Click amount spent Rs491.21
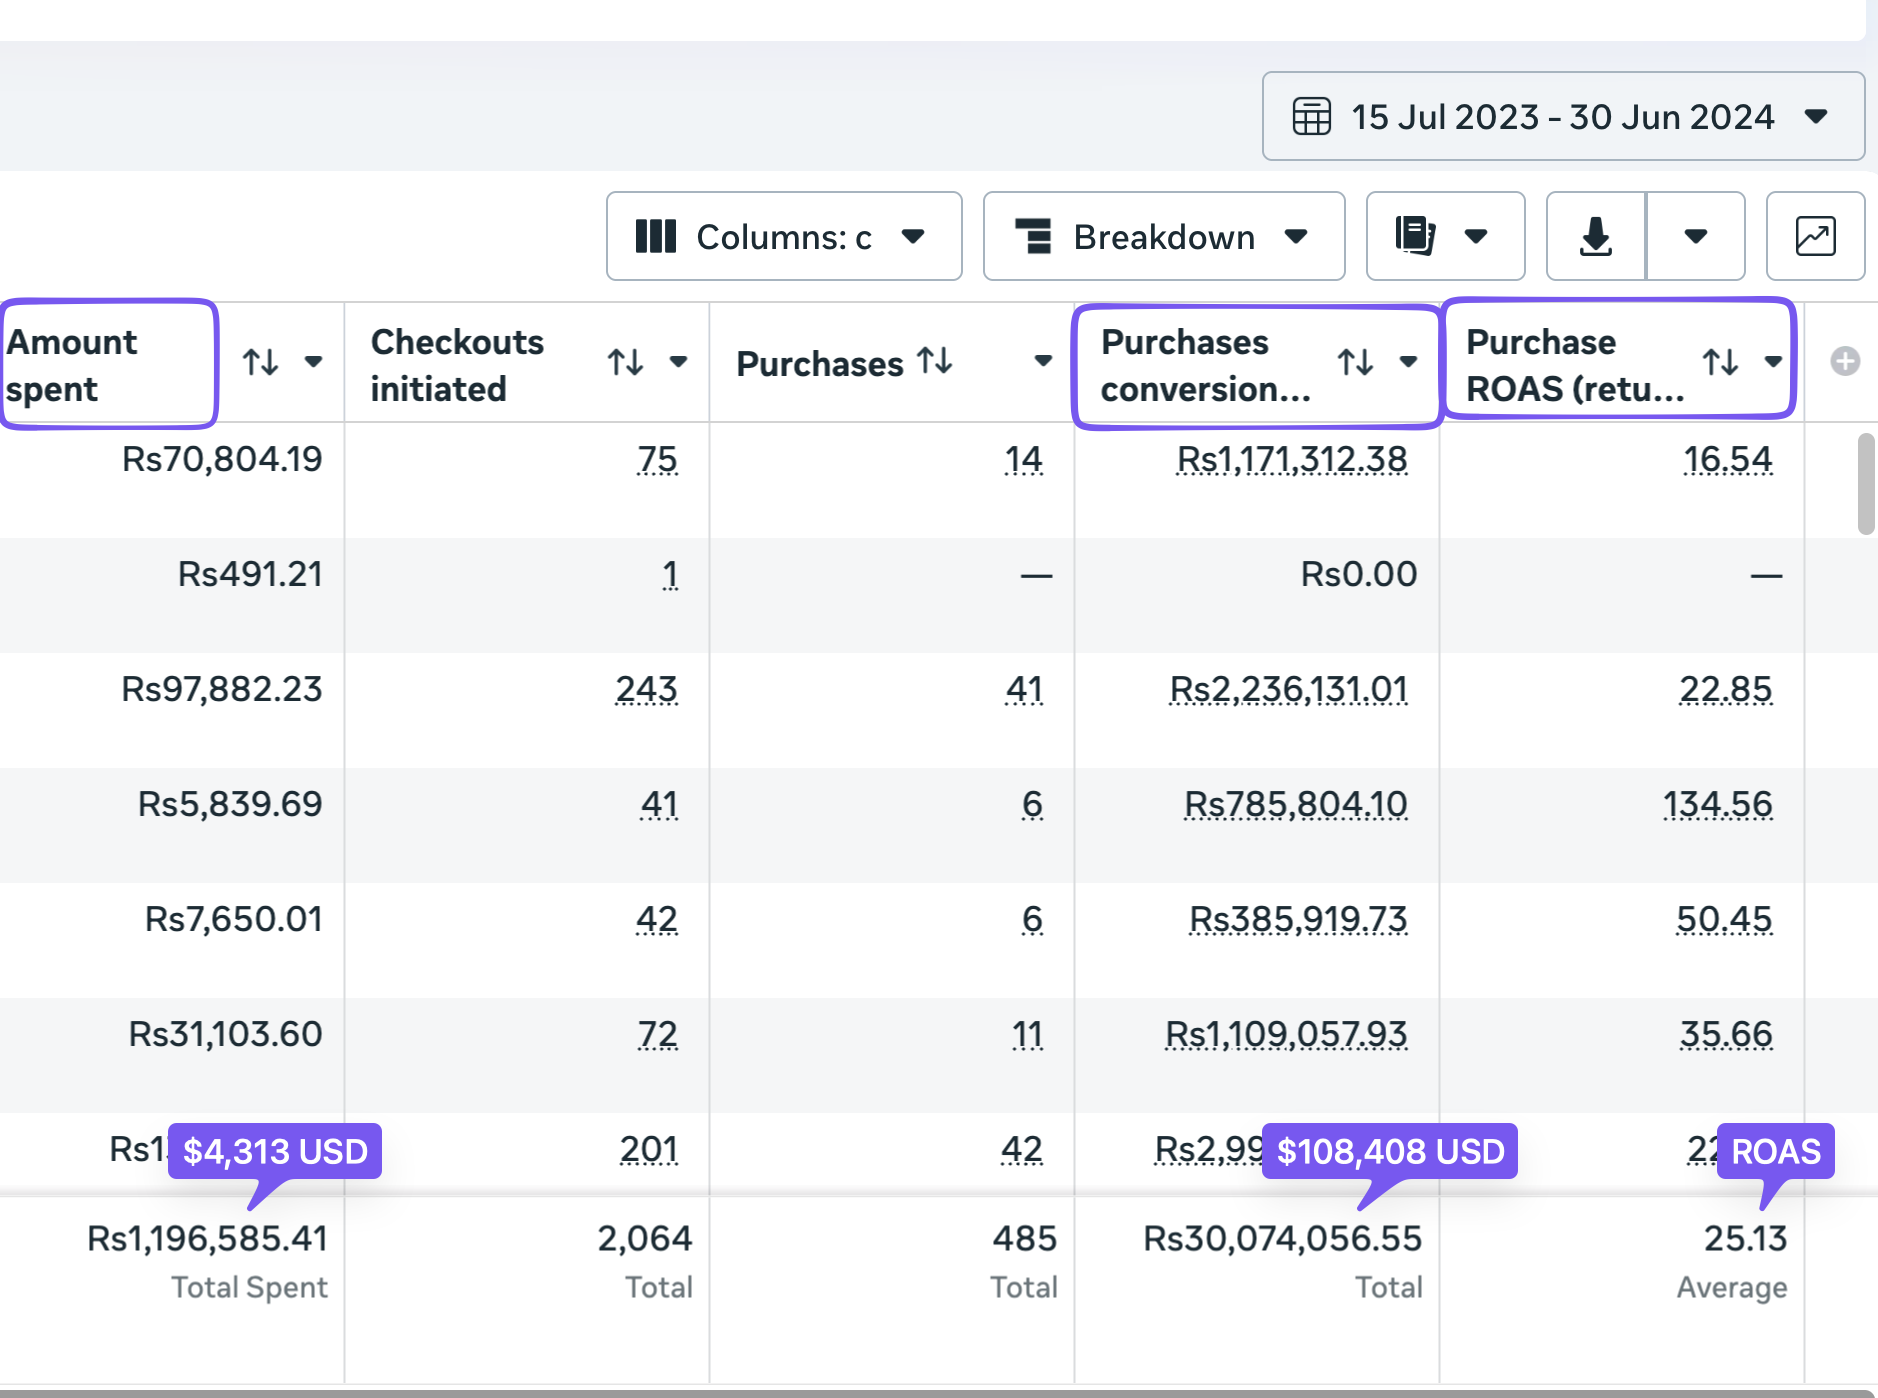The height and width of the screenshot is (1398, 1878). pos(250,574)
